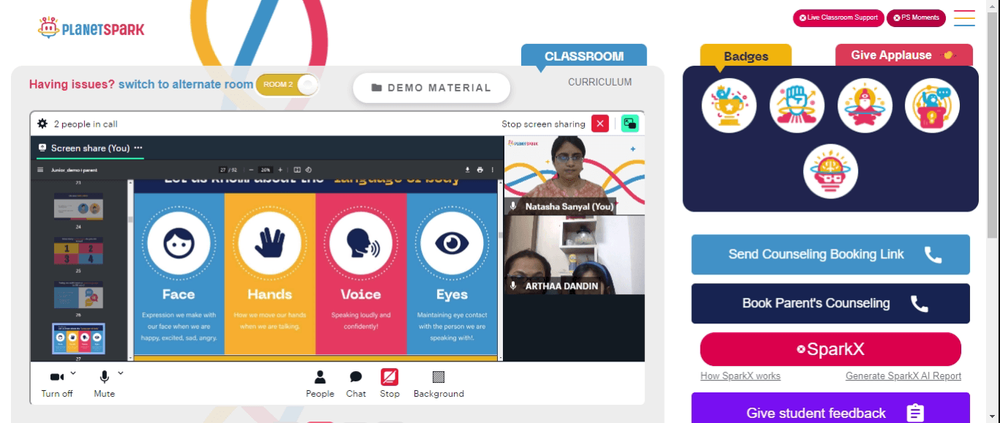Zoom out the PDF with minus icon
The image size is (1000, 423).
[x=251, y=170]
